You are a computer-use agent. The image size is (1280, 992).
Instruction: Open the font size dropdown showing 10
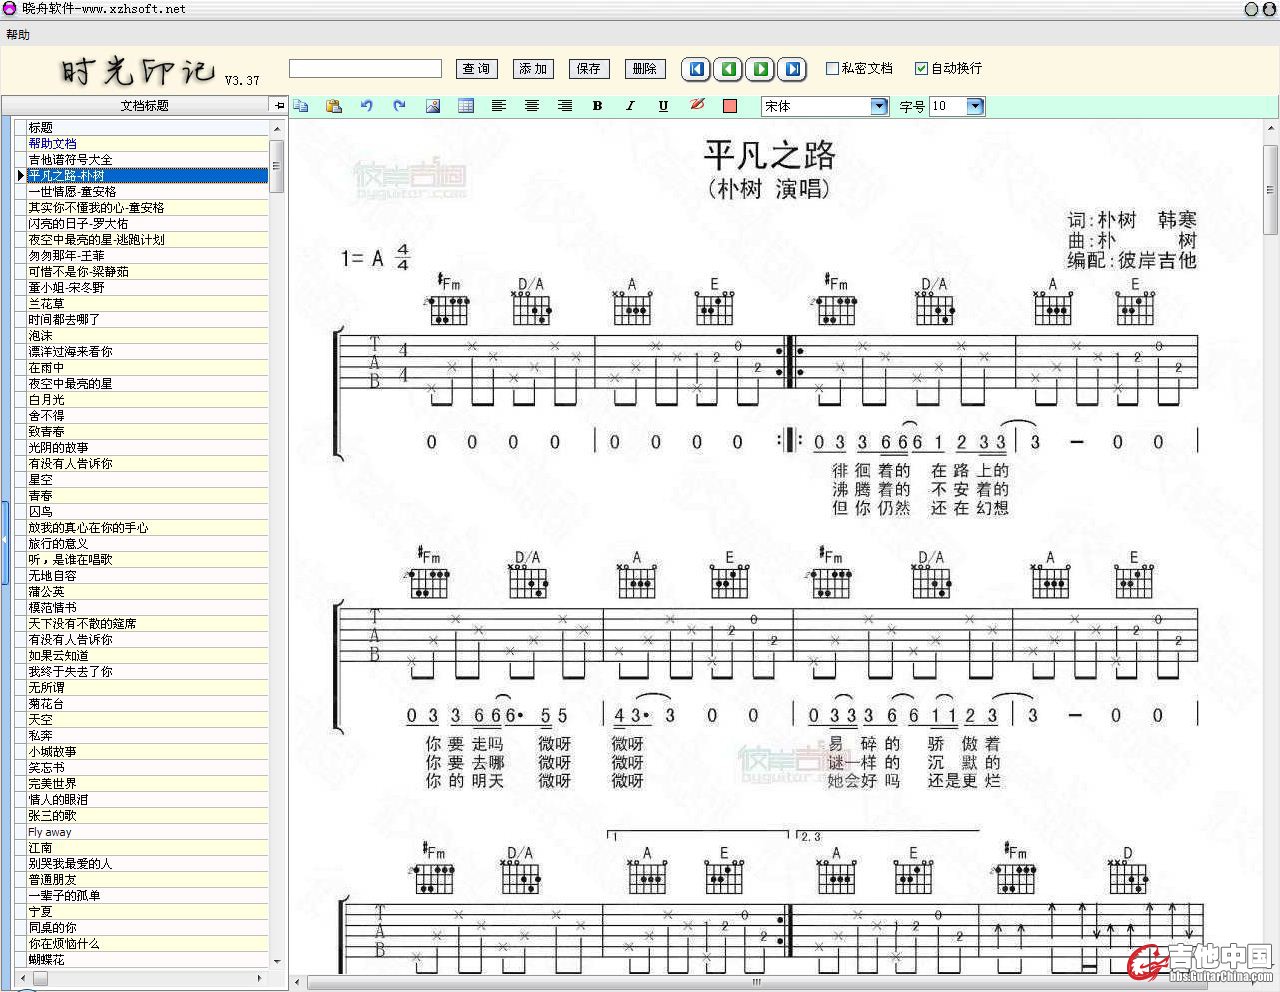coord(975,106)
